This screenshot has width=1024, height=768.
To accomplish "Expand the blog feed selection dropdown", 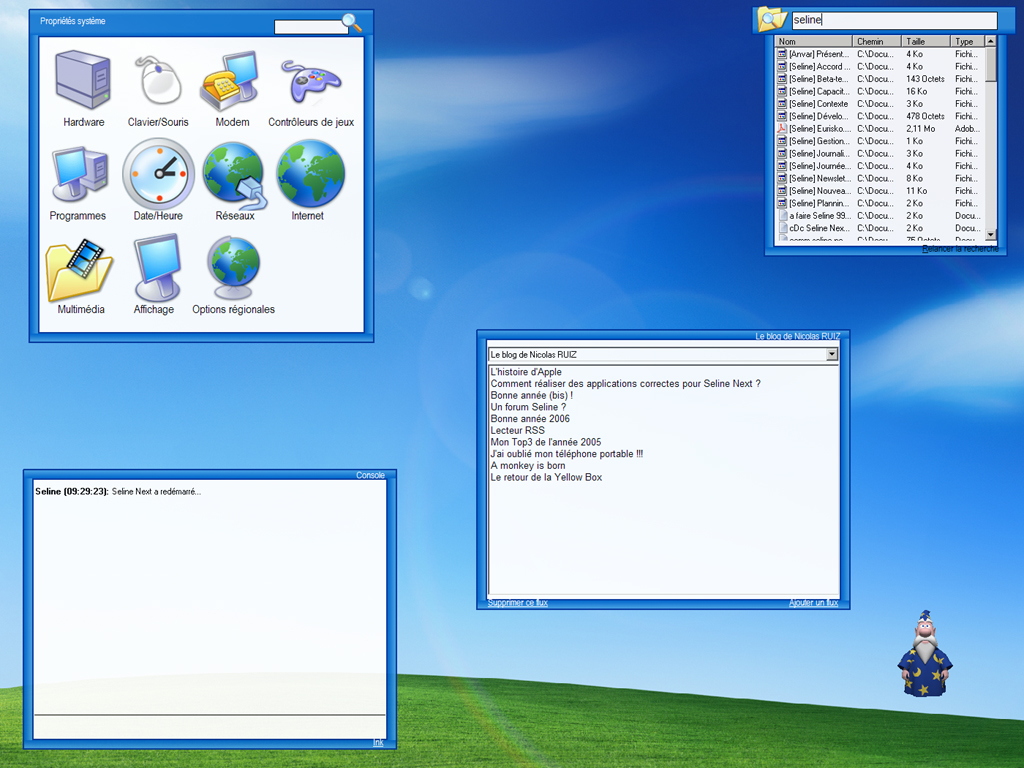I will [x=831, y=354].
